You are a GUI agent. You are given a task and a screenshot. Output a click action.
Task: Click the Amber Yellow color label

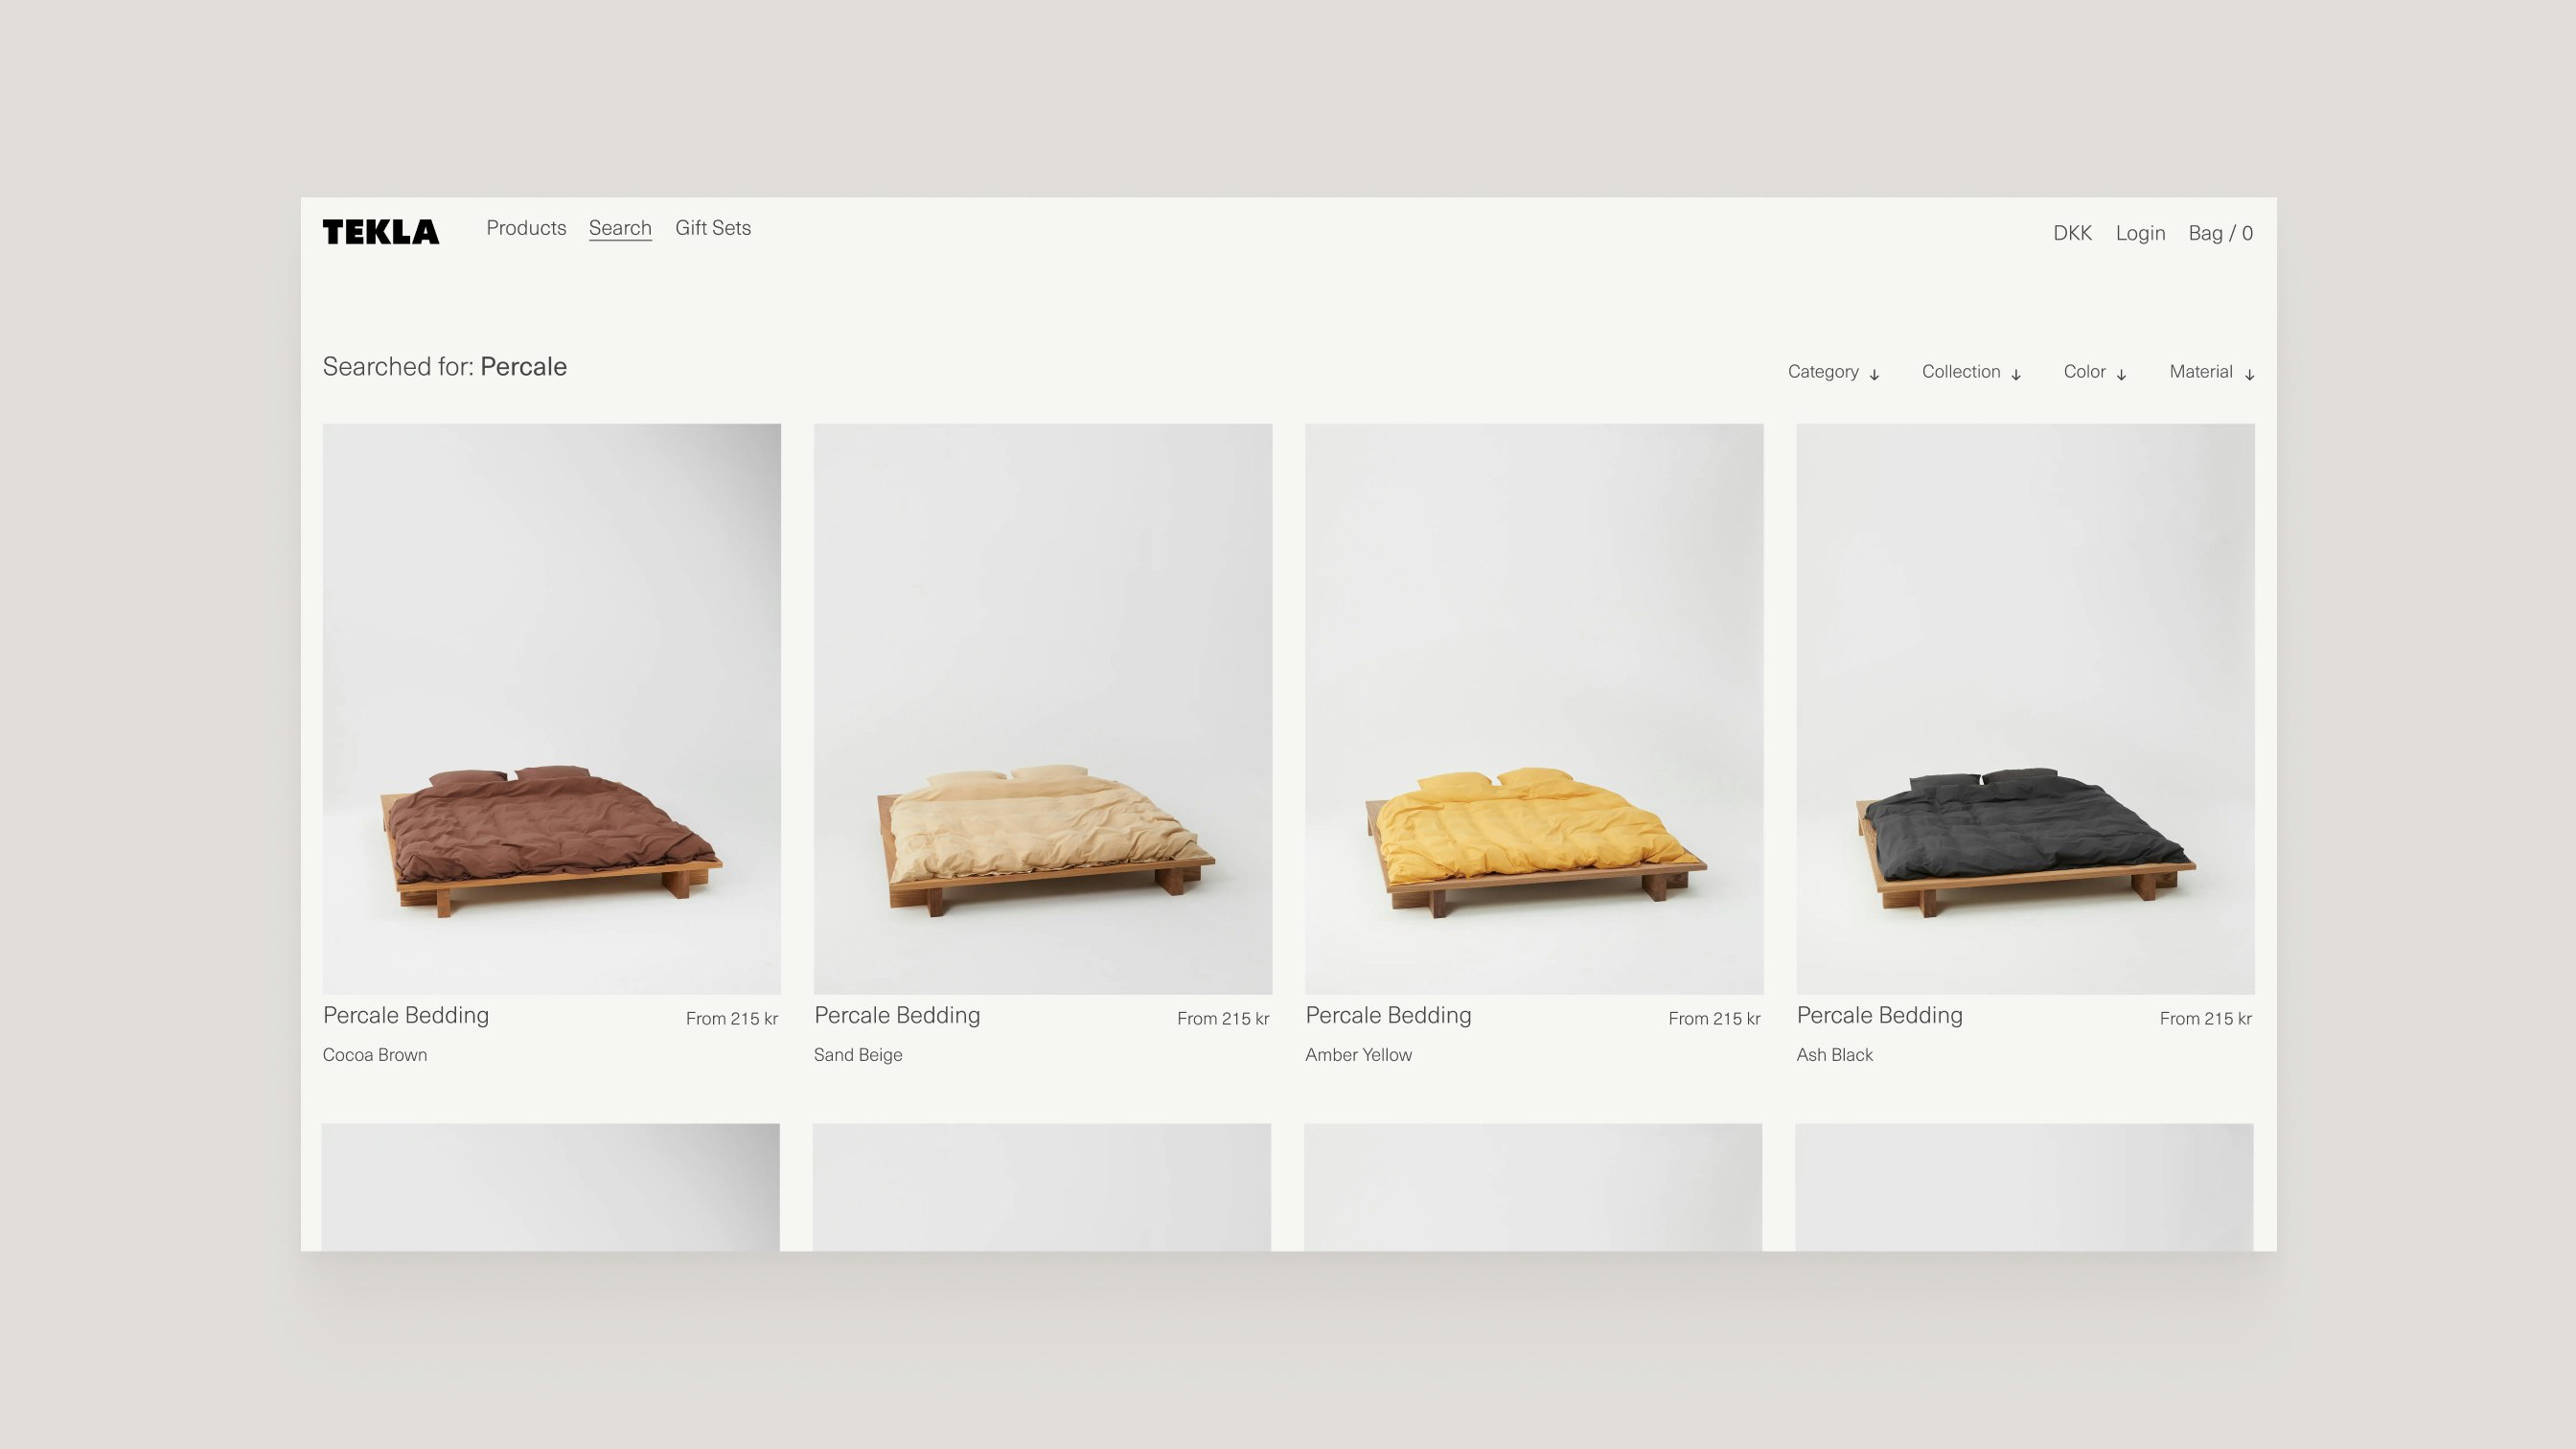point(1358,1055)
